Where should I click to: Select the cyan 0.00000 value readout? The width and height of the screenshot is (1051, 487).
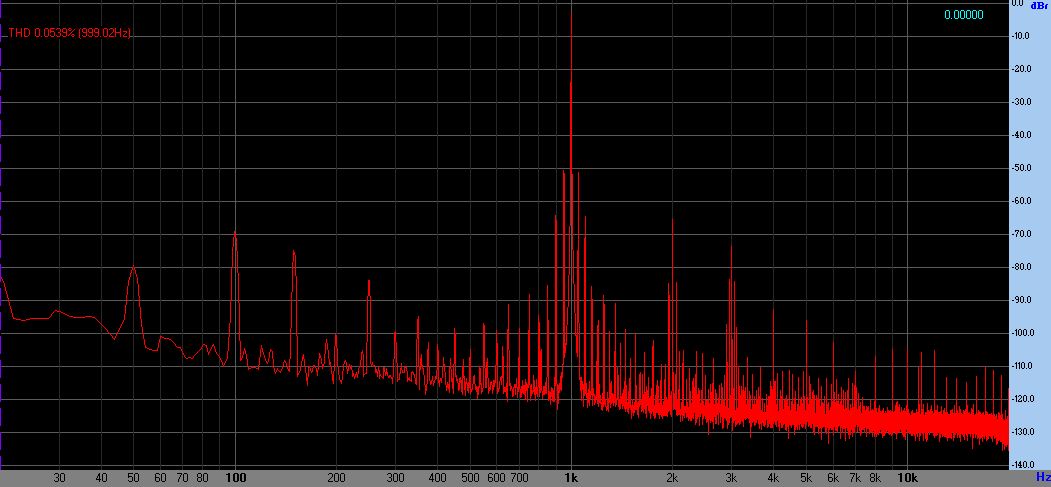click(x=964, y=15)
